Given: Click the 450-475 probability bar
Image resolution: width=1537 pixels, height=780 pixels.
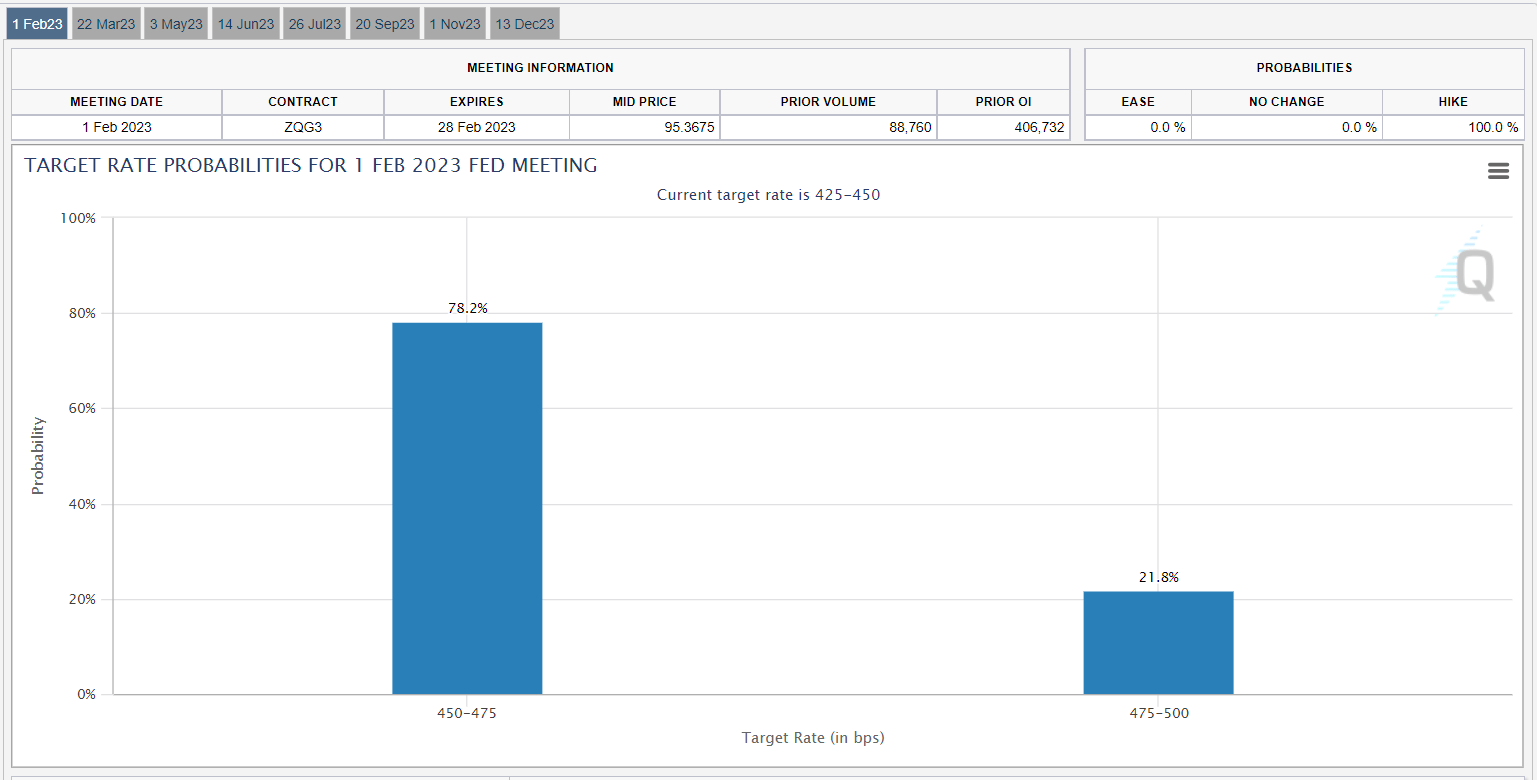Looking at the screenshot, I should click(467, 508).
